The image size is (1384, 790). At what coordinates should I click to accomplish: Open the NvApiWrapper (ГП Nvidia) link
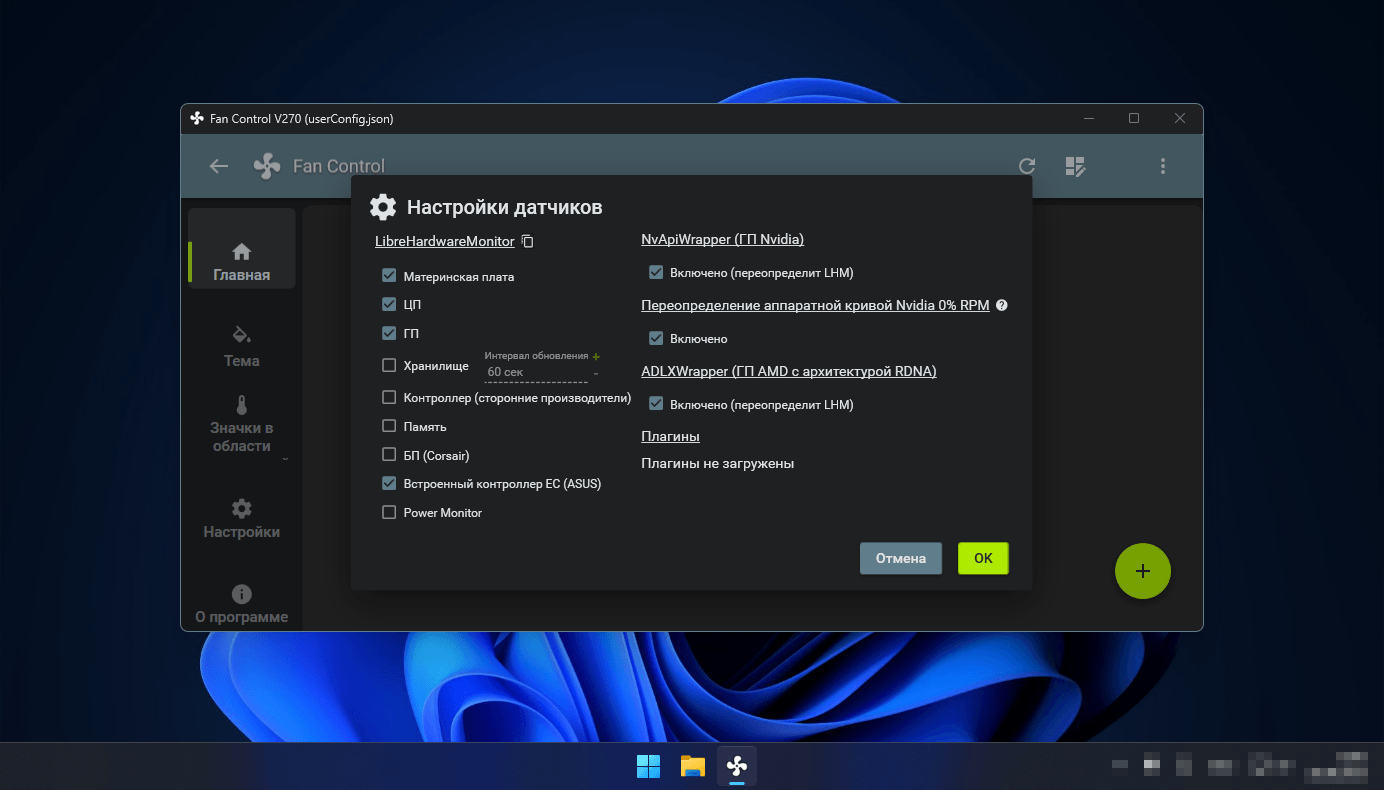723,239
